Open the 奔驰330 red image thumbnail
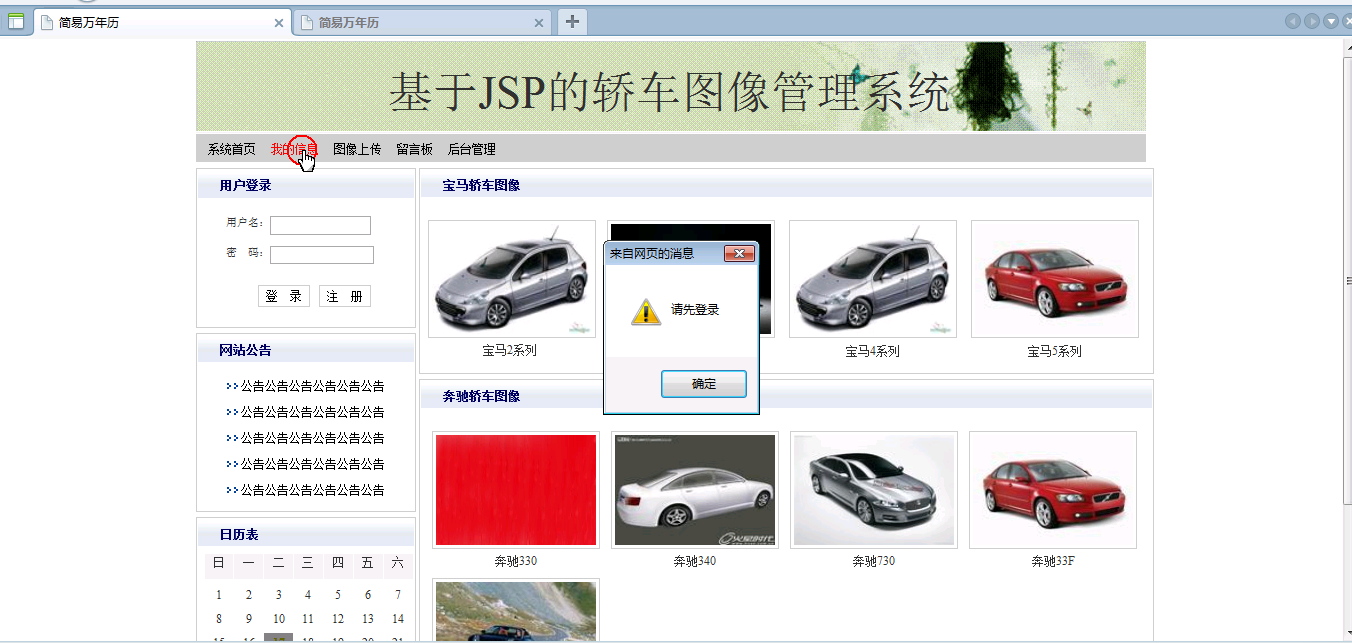 [x=516, y=490]
